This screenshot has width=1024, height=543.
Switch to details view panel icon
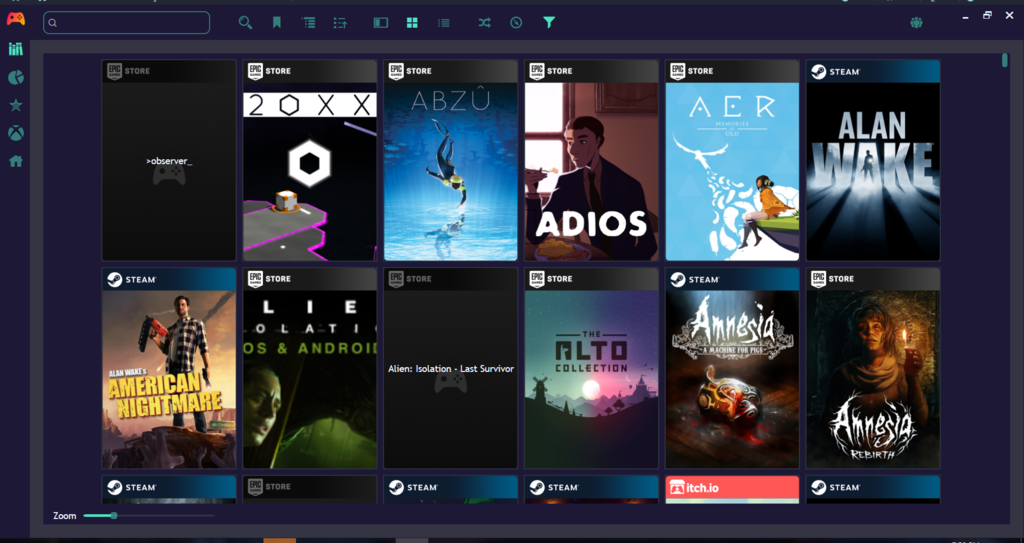coord(380,23)
